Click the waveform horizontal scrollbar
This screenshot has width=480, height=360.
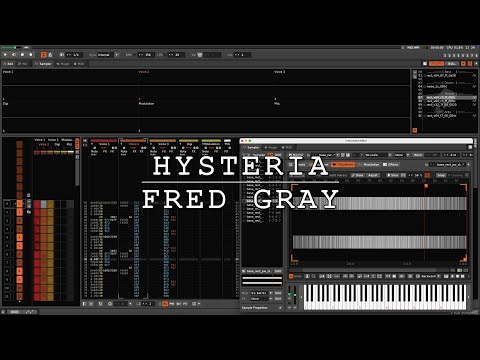(370, 270)
